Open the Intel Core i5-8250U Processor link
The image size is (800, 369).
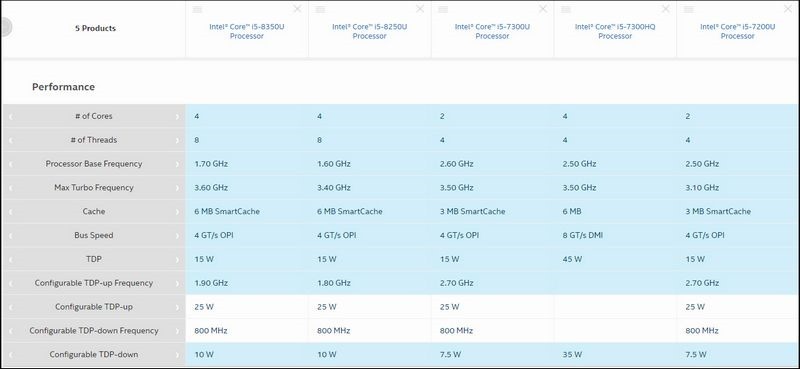pyautogui.click(x=369, y=31)
